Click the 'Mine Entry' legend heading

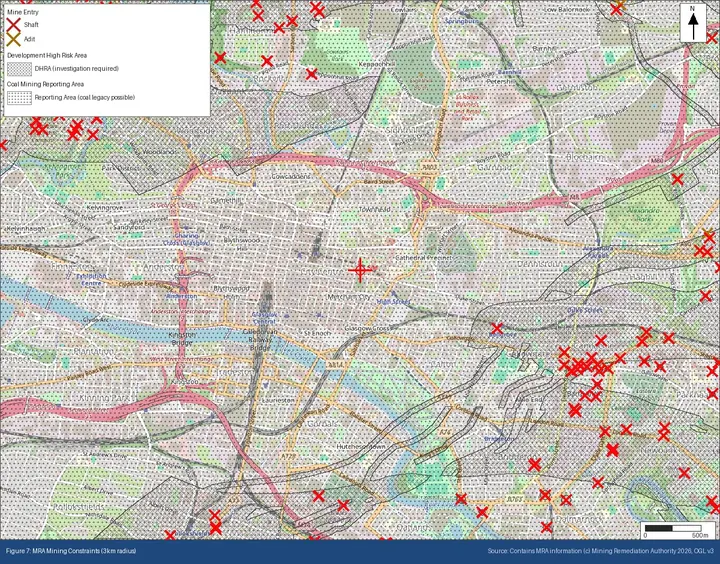pyautogui.click(x=20, y=12)
